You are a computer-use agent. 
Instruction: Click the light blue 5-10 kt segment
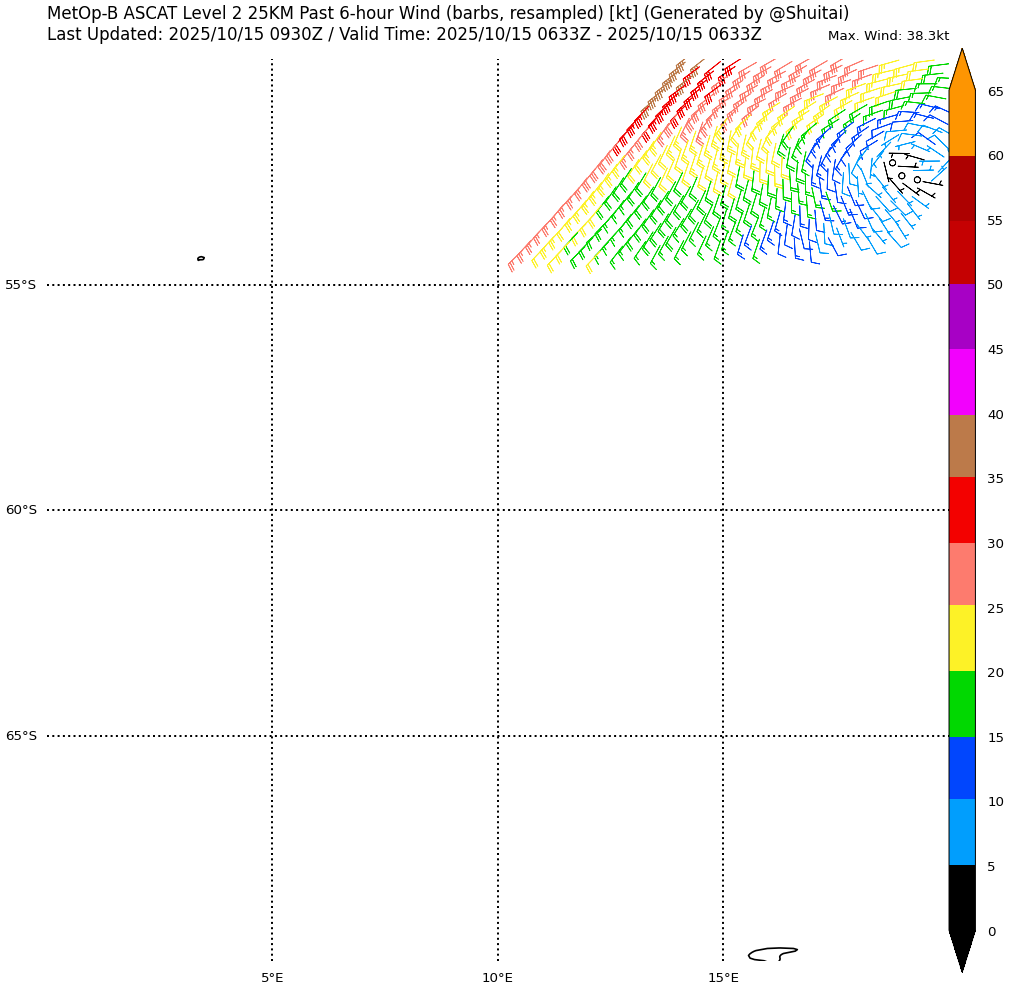tap(961, 832)
